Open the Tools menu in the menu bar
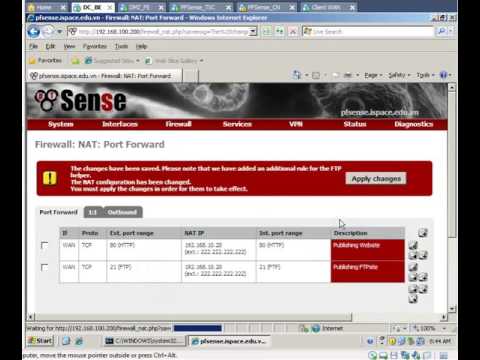480x360 pixels. click(x=121, y=46)
